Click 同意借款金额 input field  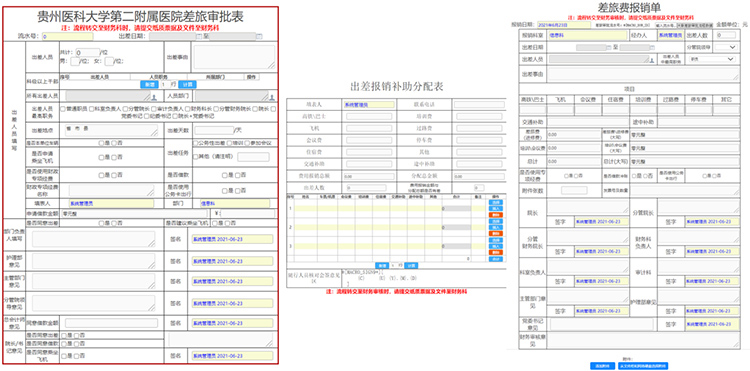click(x=111, y=323)
